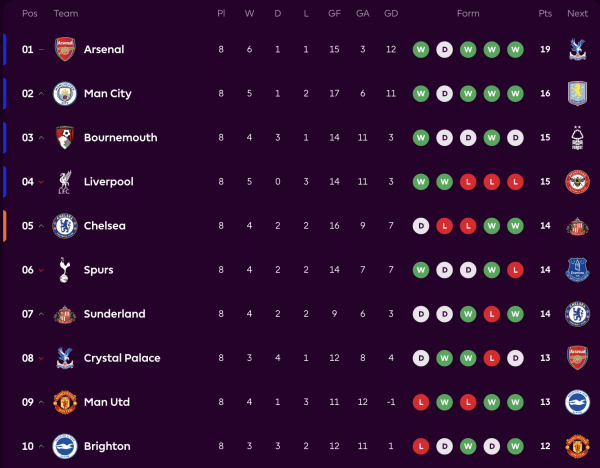Image resolution: width=600 pixels, height=468 pixels.
Task: Click the draw badge in Arsenal's form
Action: [x=445, y=49]
